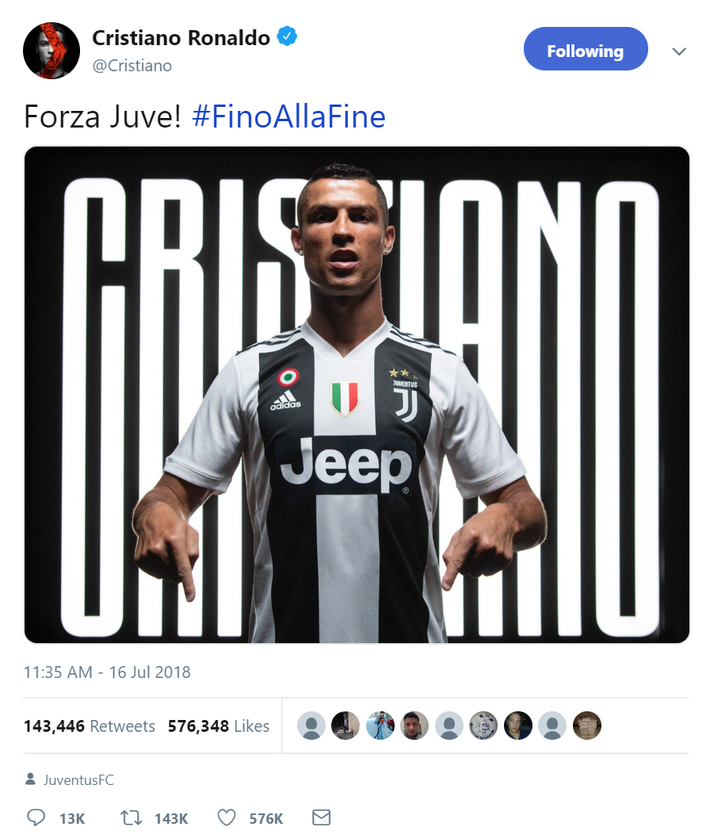Click the reply speech bubble icon
710x838 pixels.
pos(36,818)
